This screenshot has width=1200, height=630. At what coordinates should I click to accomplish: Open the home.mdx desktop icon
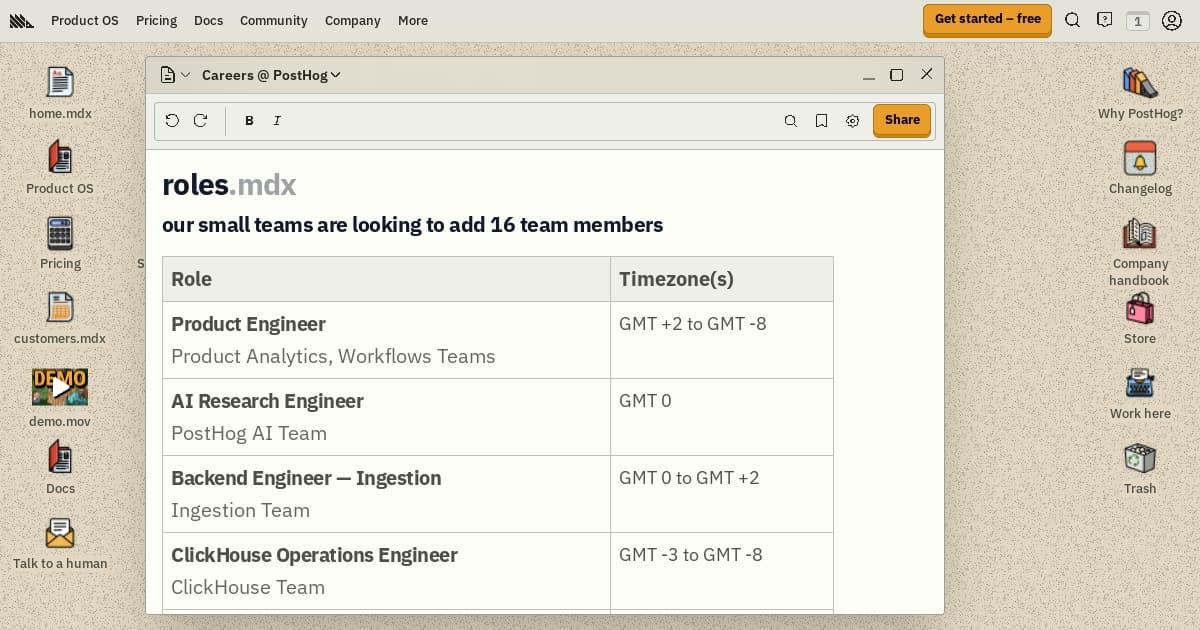point(60,82)
